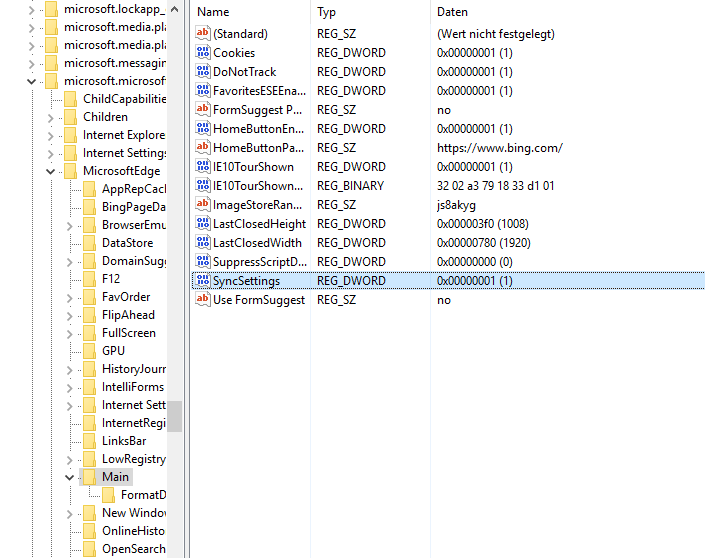The width and height of the screenshot is (705, 558).
Task: Click the https://www.bing.com/ data cell
Action: point(500,147)
